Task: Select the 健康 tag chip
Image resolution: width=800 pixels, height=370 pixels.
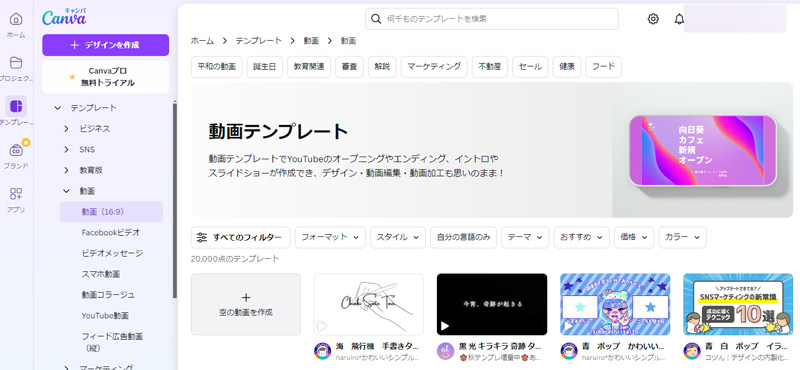Action: pos(567,67)
